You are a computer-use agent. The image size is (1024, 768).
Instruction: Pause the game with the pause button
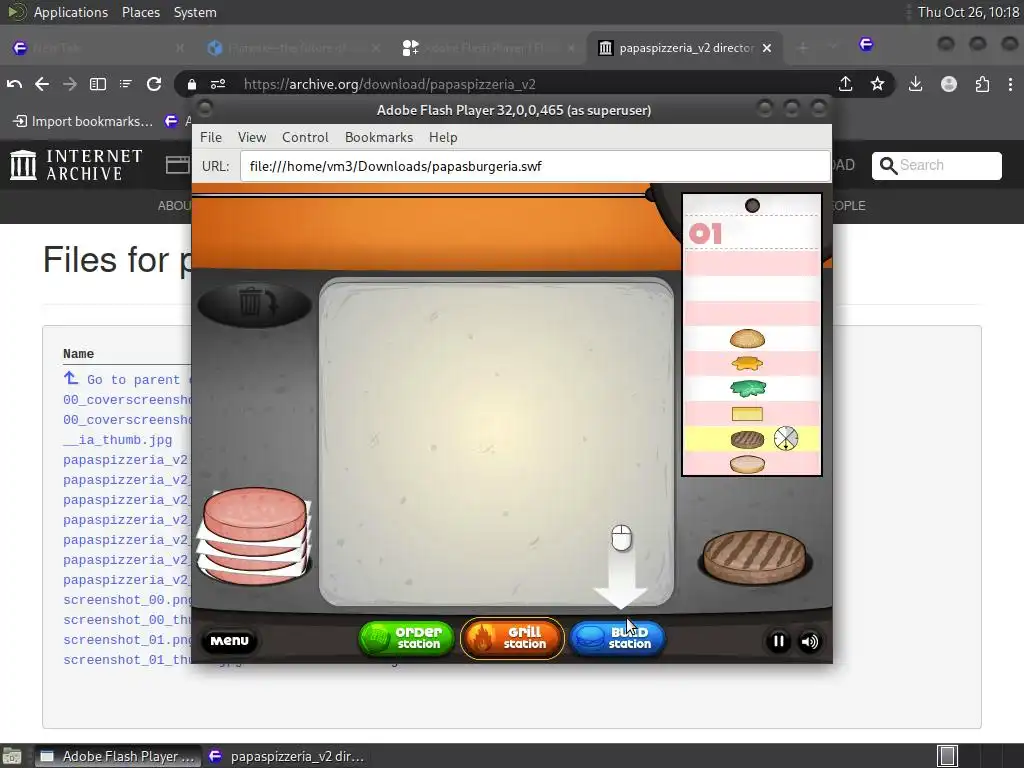click(778, 641)
